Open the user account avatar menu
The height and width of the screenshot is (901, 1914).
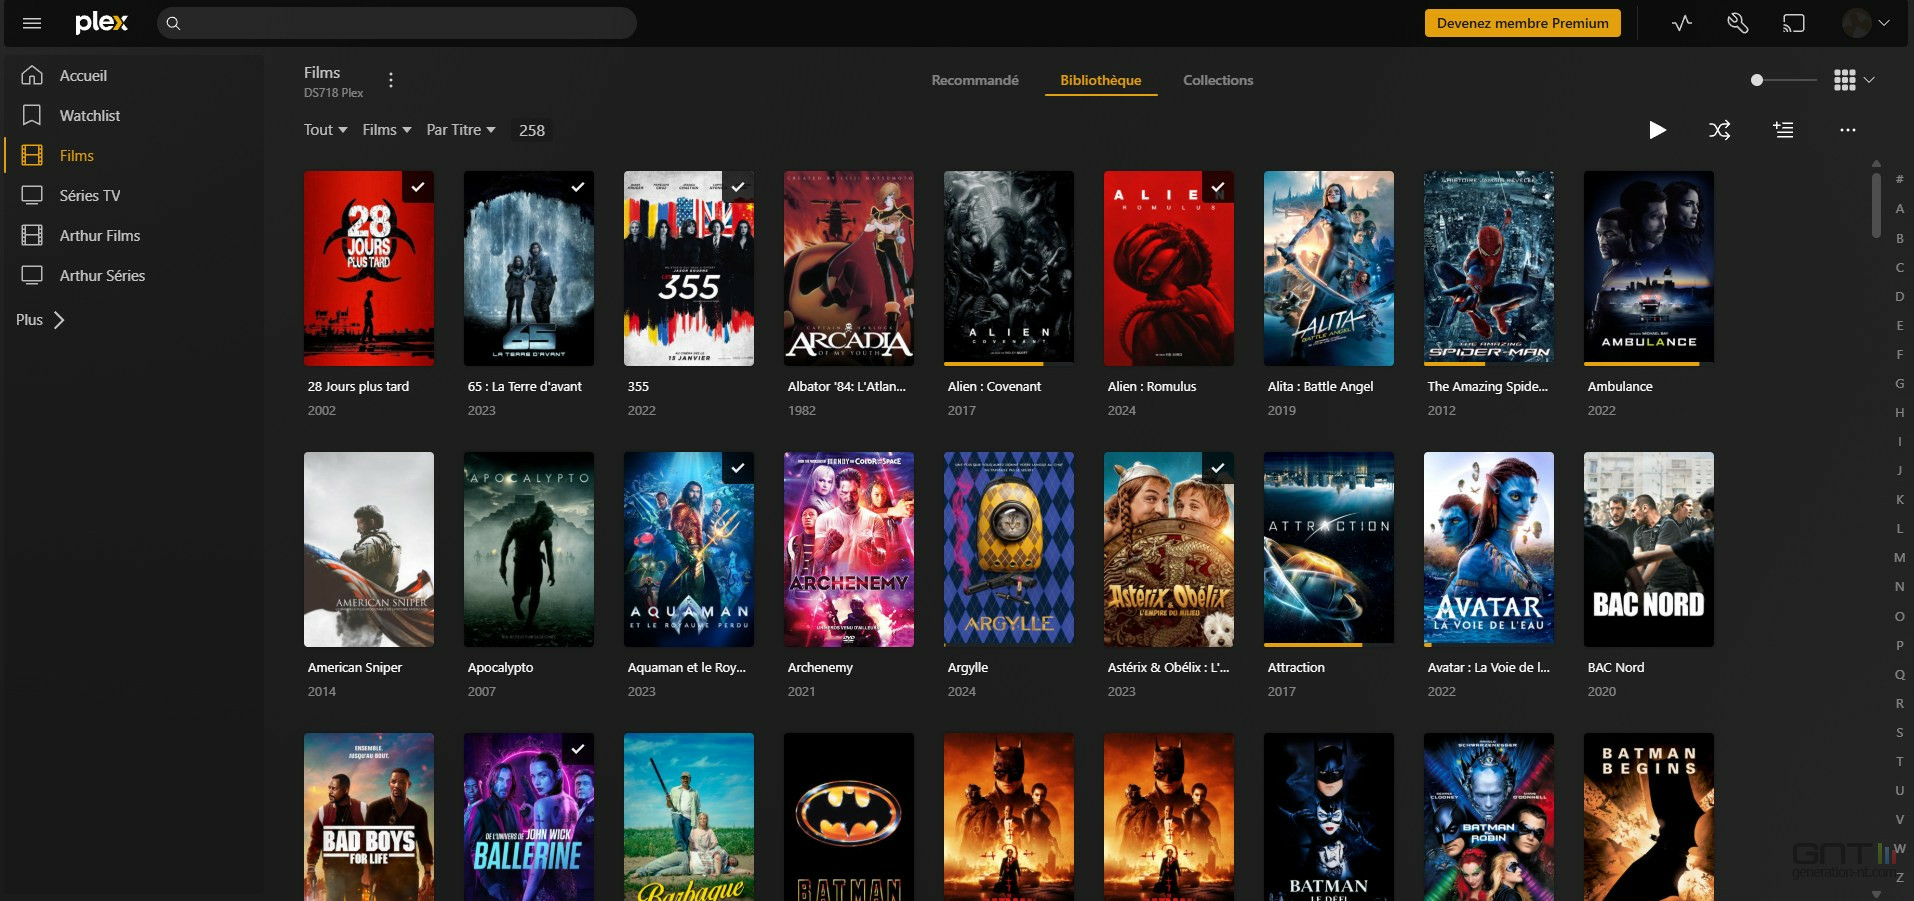point(1866,23)
